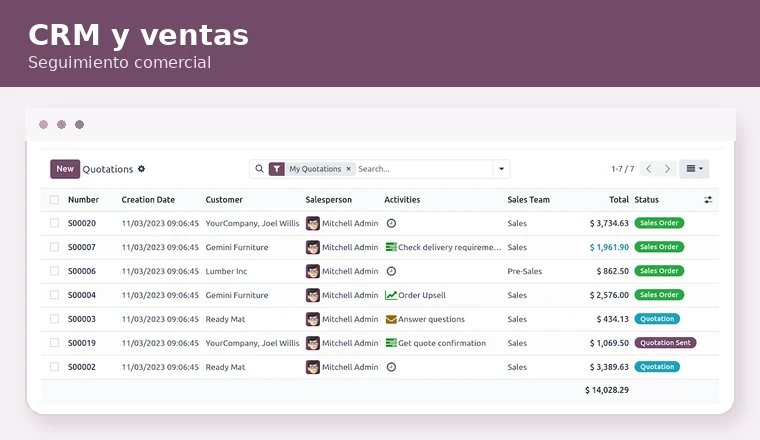The height and width of the screenshot is (440, 760).
Task: Go to next page arrow
Action: [x=667, y=169]
